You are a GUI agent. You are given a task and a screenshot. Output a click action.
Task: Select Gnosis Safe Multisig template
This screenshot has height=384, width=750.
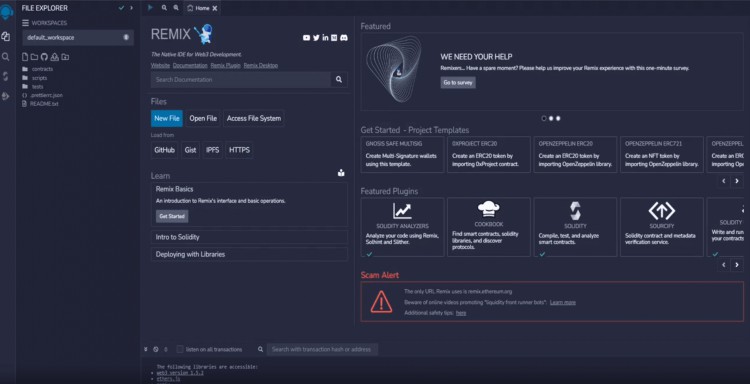pyautogui.click(x=402, y=154)
